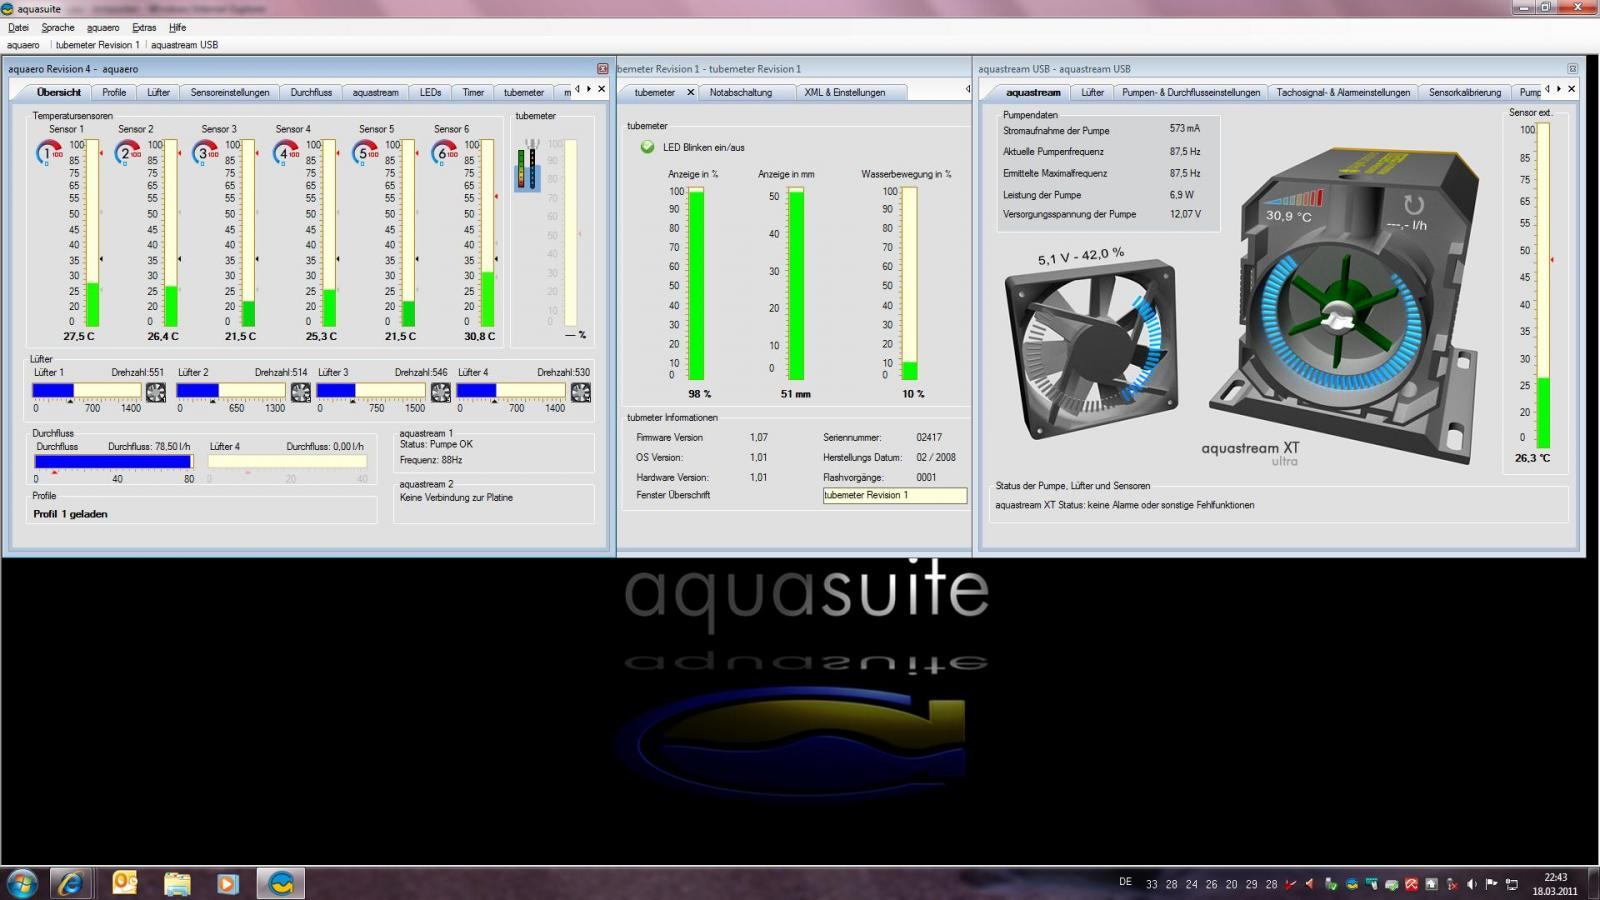The image size is (1600, 900).
Task: Open the Windows Start menu
Action: 22,883
